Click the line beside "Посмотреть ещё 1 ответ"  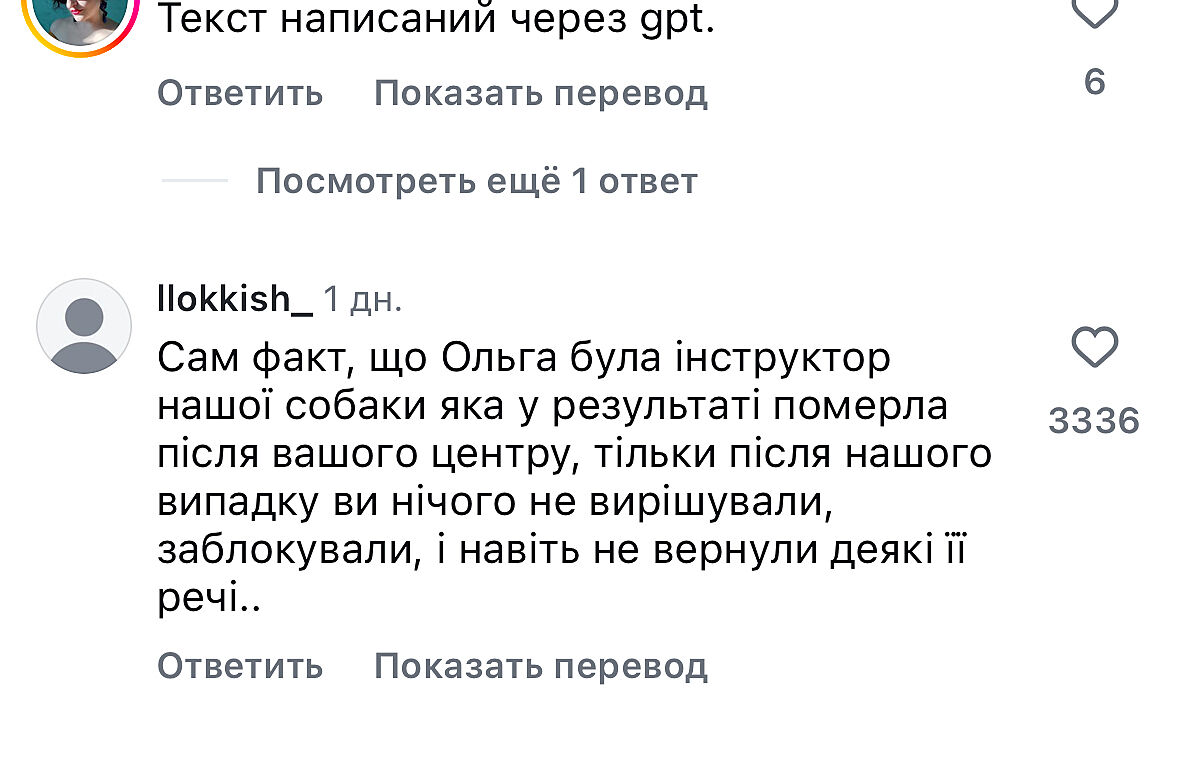tap(195, 181)
